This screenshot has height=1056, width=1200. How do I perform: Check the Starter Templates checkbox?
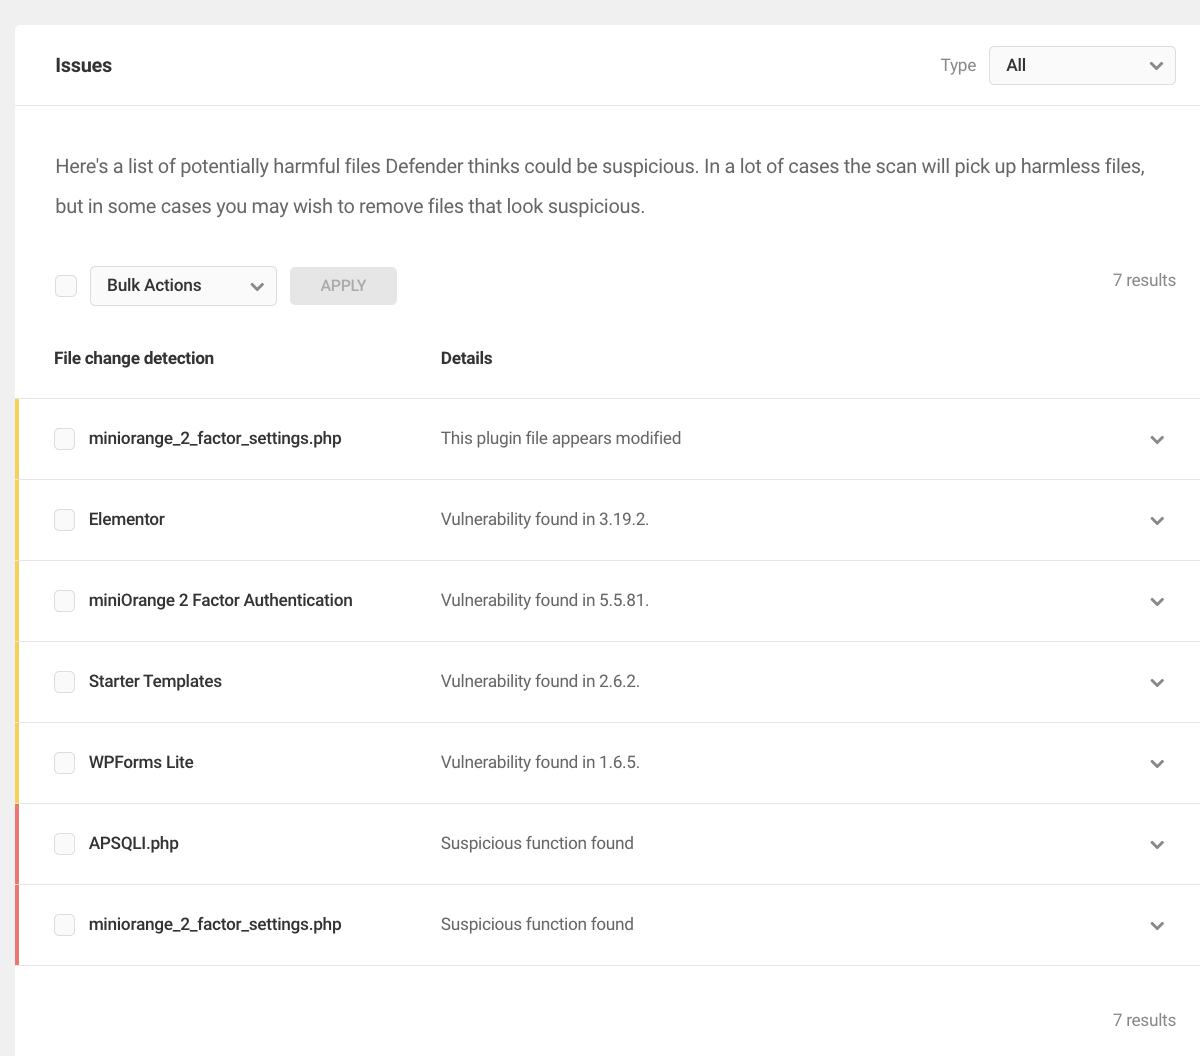point(65,682)
